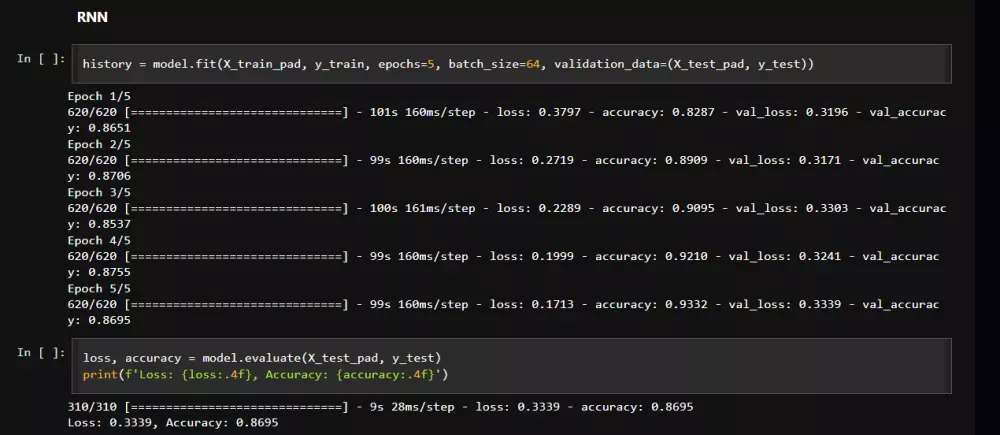Click the progress line with loss: 0.2719
Viewport: 1000px width, 435px height.
point(503,160)
